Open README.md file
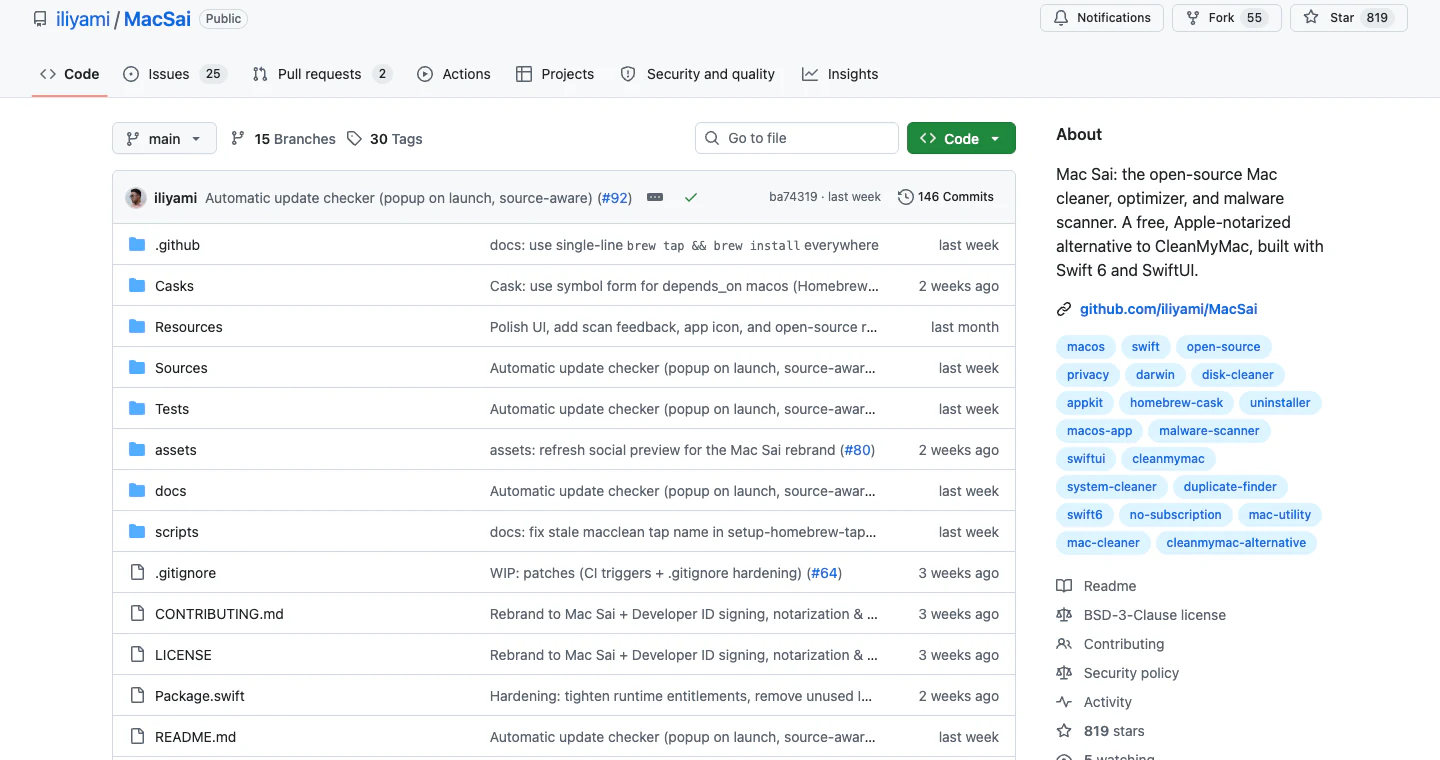The width and height of the screenshot is (1440, 760). click(x=195, y=737)
